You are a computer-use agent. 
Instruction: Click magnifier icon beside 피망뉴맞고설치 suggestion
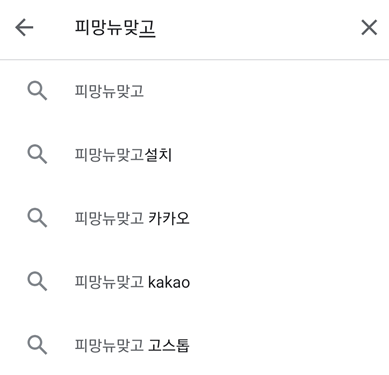point(37,154)
